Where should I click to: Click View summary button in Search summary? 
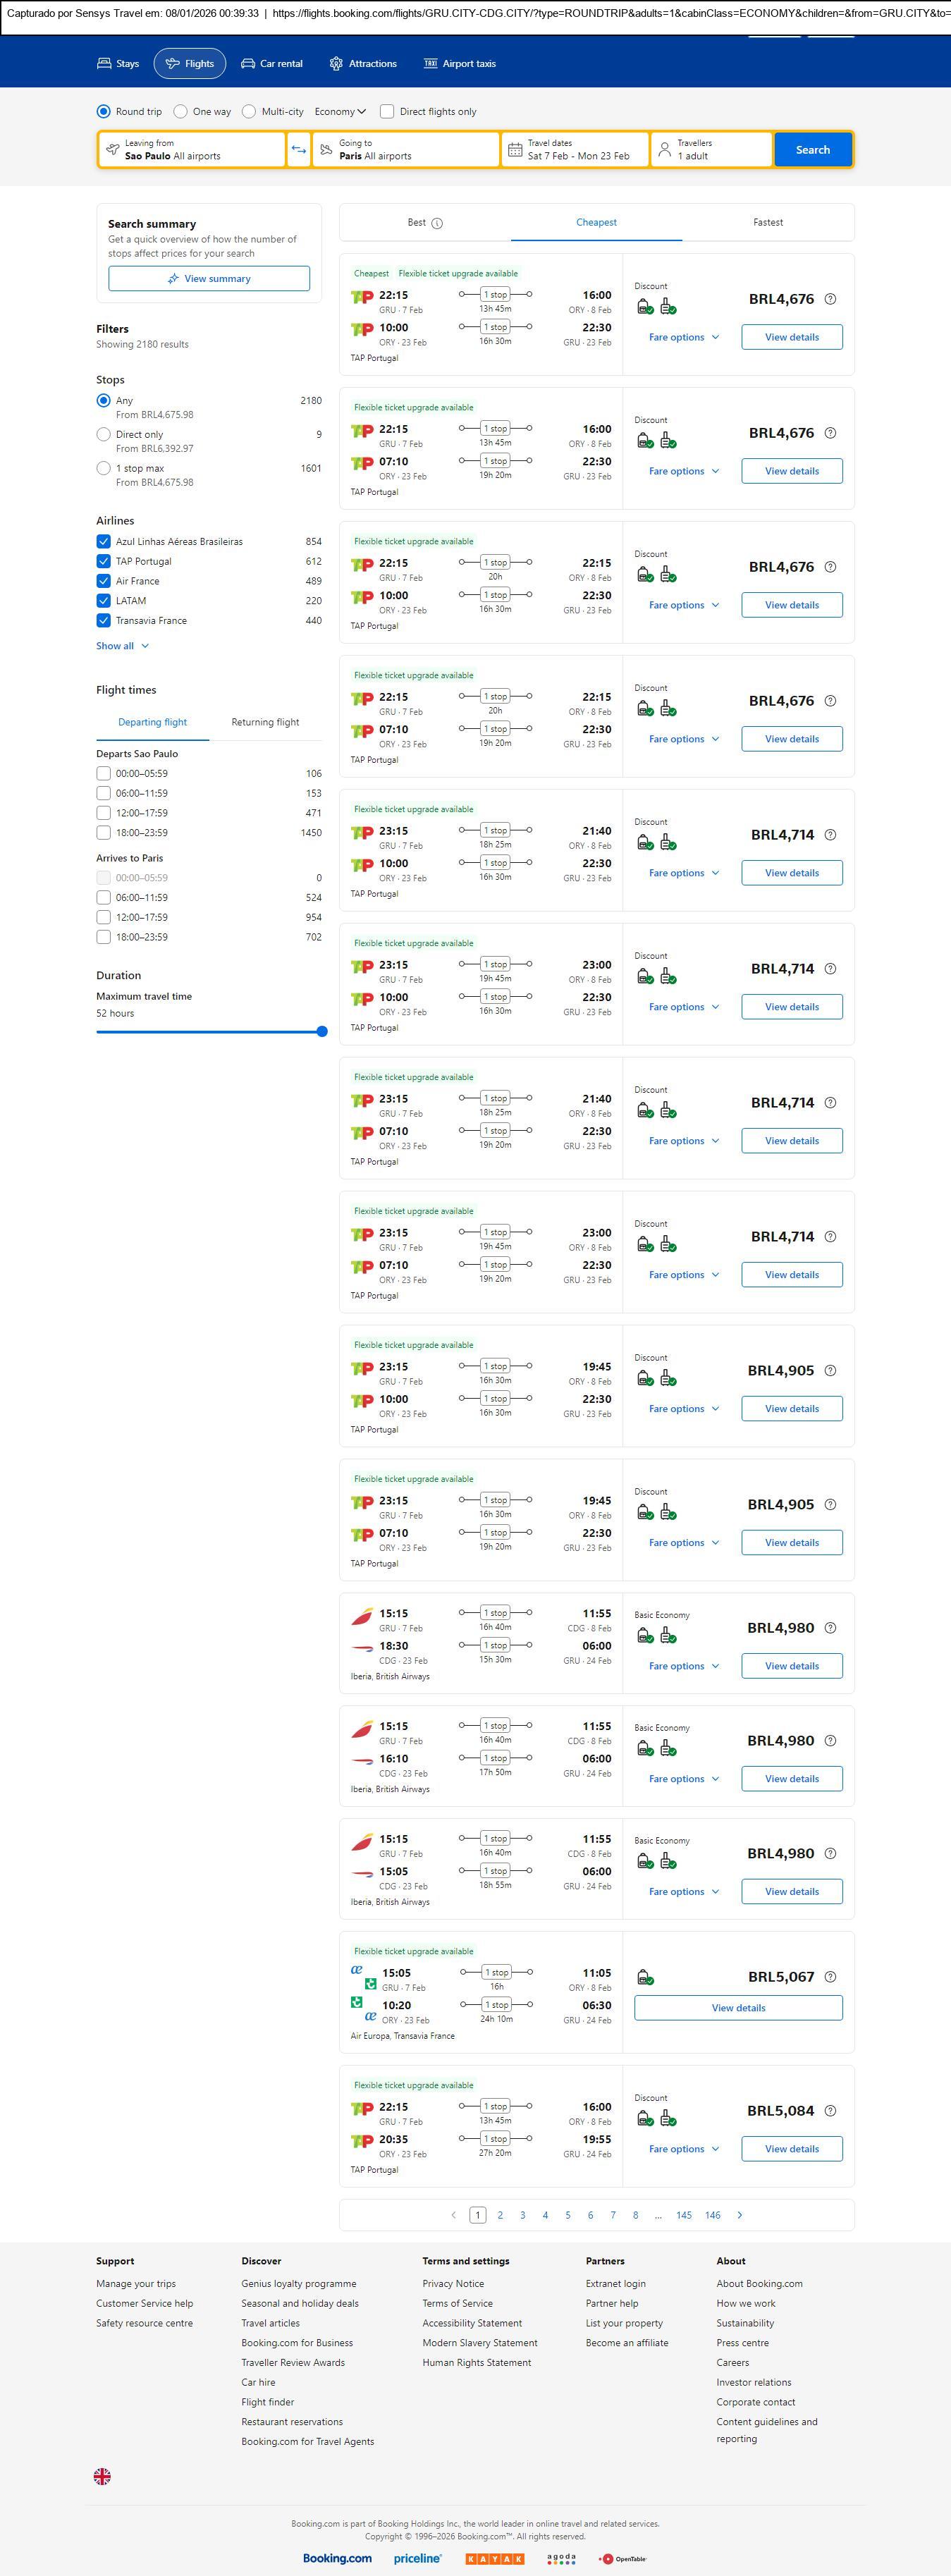(209, 279)
